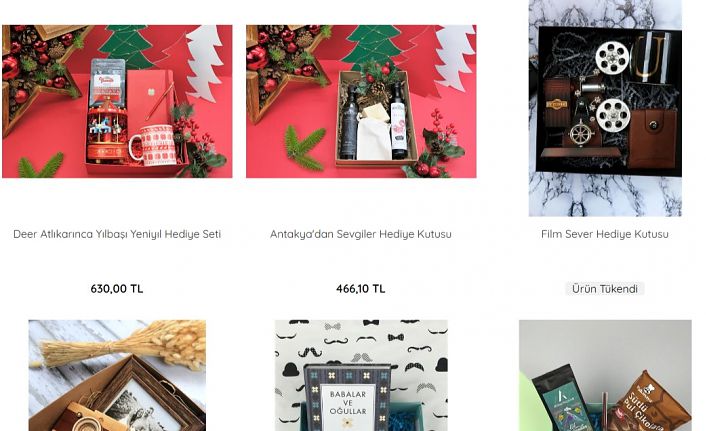Click the red carousel music box in the Deer set
706x431 pixels.
107,131
